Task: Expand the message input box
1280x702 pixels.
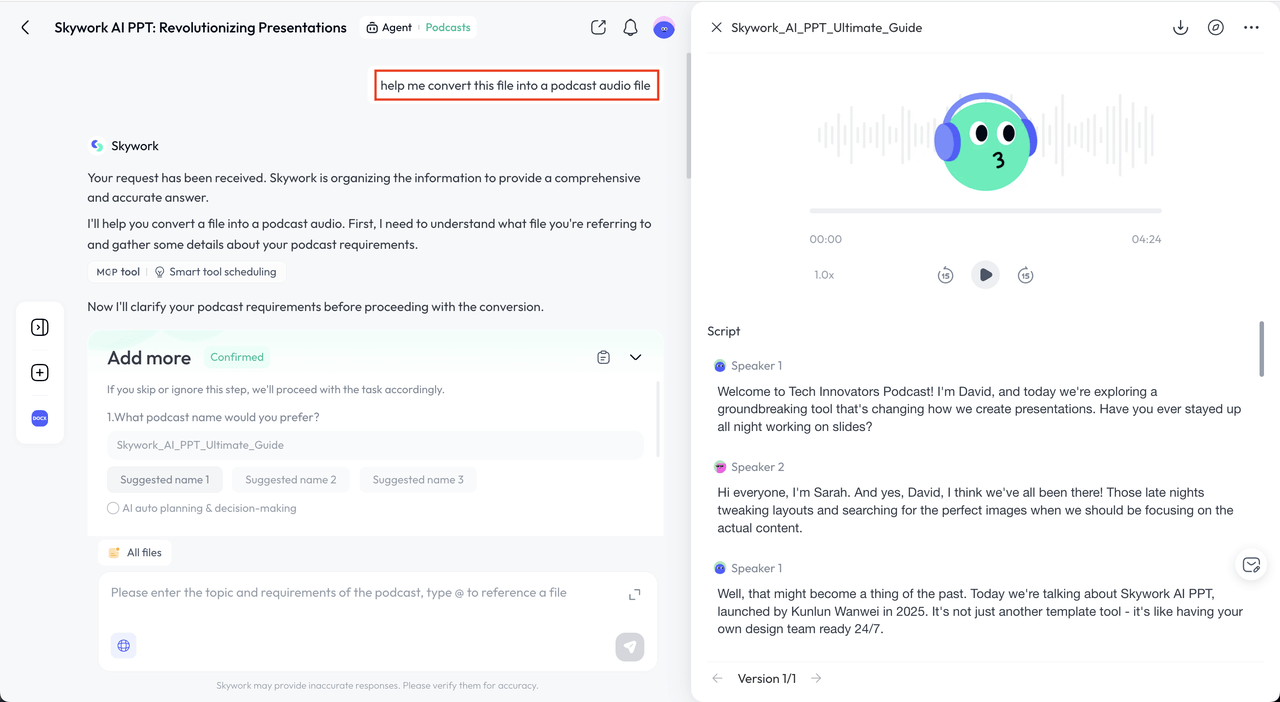Action: click(x=634, y=595)
